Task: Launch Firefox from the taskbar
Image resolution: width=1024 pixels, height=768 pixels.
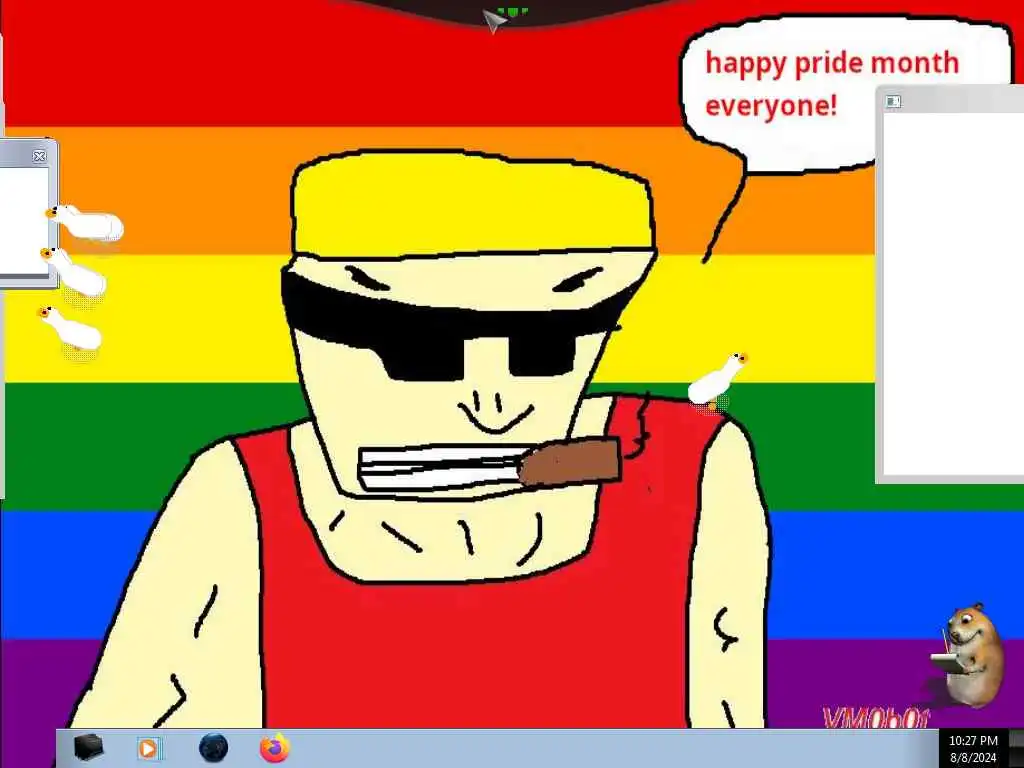Action: pyautogui.click(x=276, y=748)
